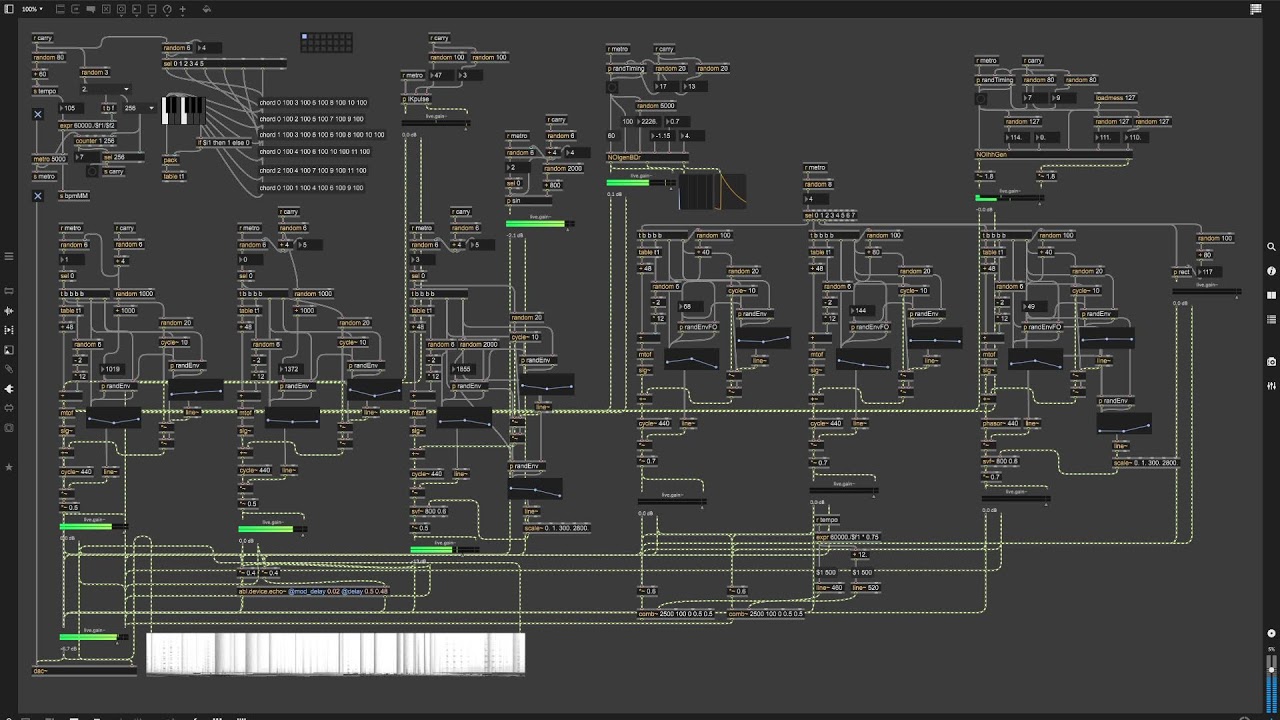Image resolution: width=1280 pixels, height=720 pixels.
Task: Open the plug-ins puzzle icon in left sidebar
Action: [x=9, y=388]
